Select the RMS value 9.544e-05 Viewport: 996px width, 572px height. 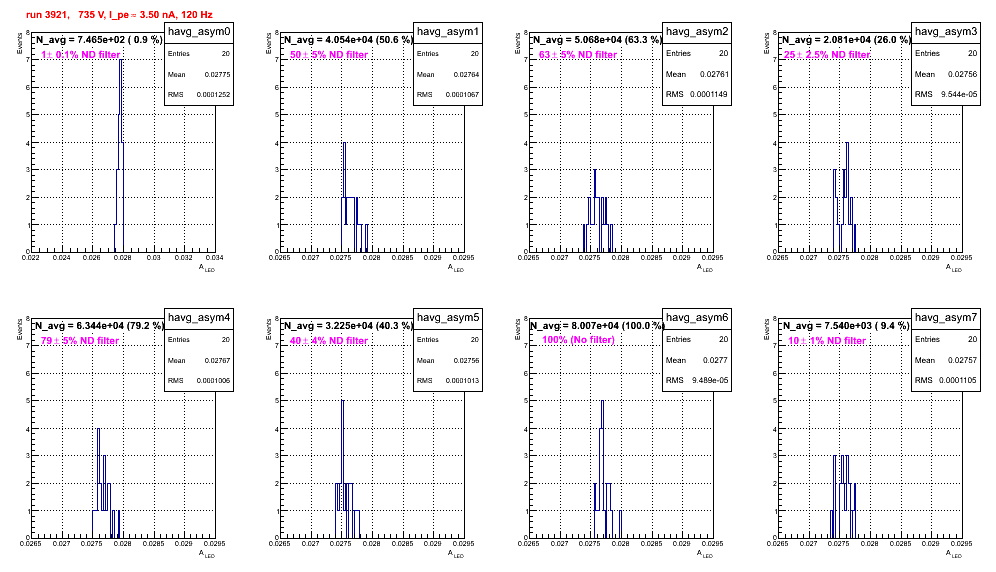[x=959, y=95]
